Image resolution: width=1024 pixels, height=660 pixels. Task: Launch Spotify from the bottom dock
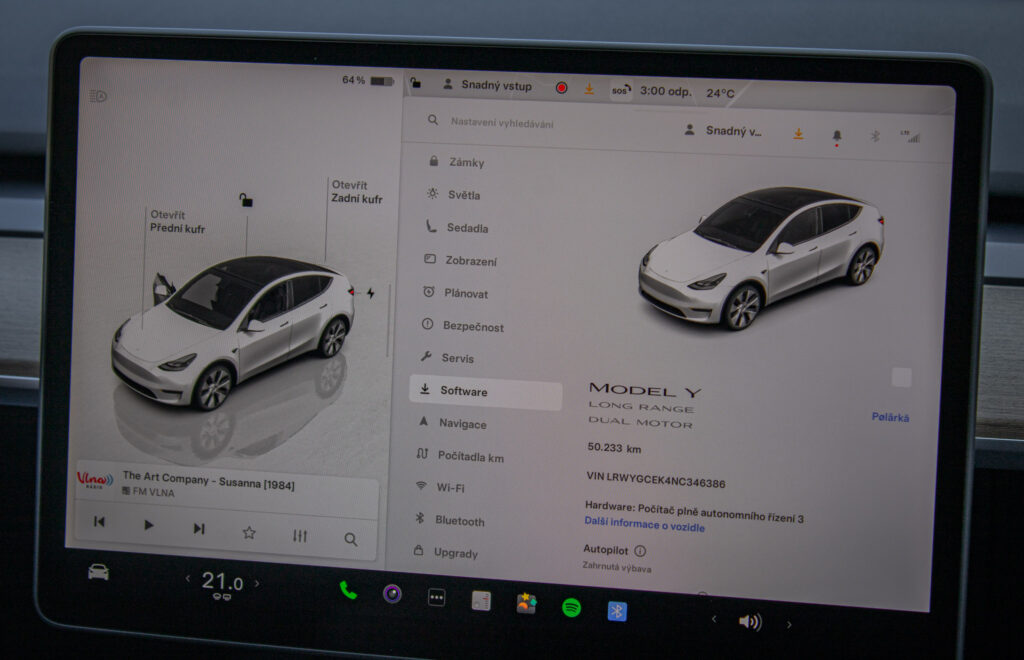click(x=571, y=607)
